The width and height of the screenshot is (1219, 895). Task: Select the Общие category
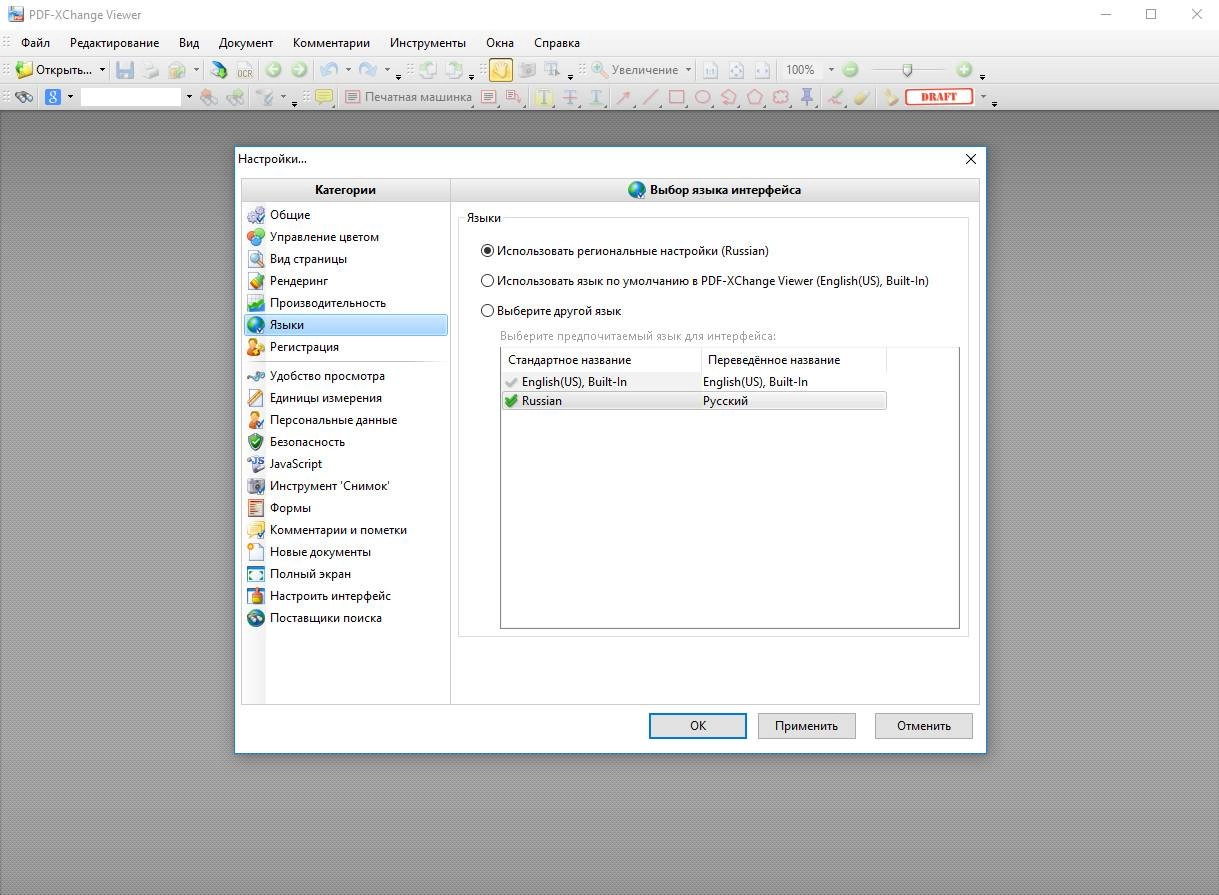click(x=346, y=215)
